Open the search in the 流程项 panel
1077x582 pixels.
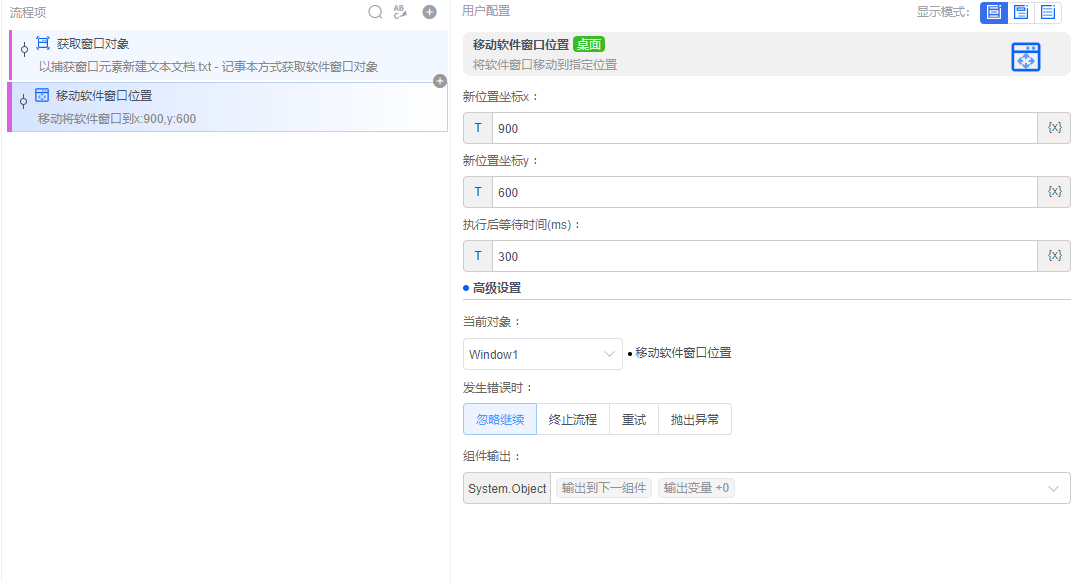coord(375,12)
